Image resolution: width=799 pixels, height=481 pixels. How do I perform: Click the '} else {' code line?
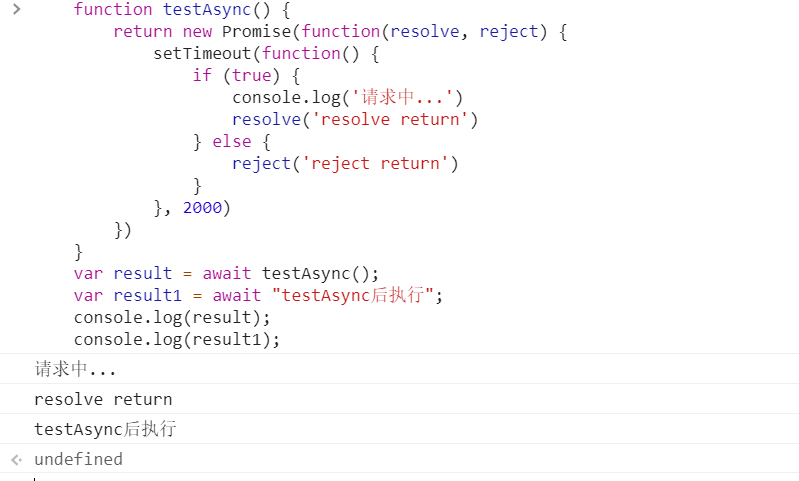[x=232, y=141]
